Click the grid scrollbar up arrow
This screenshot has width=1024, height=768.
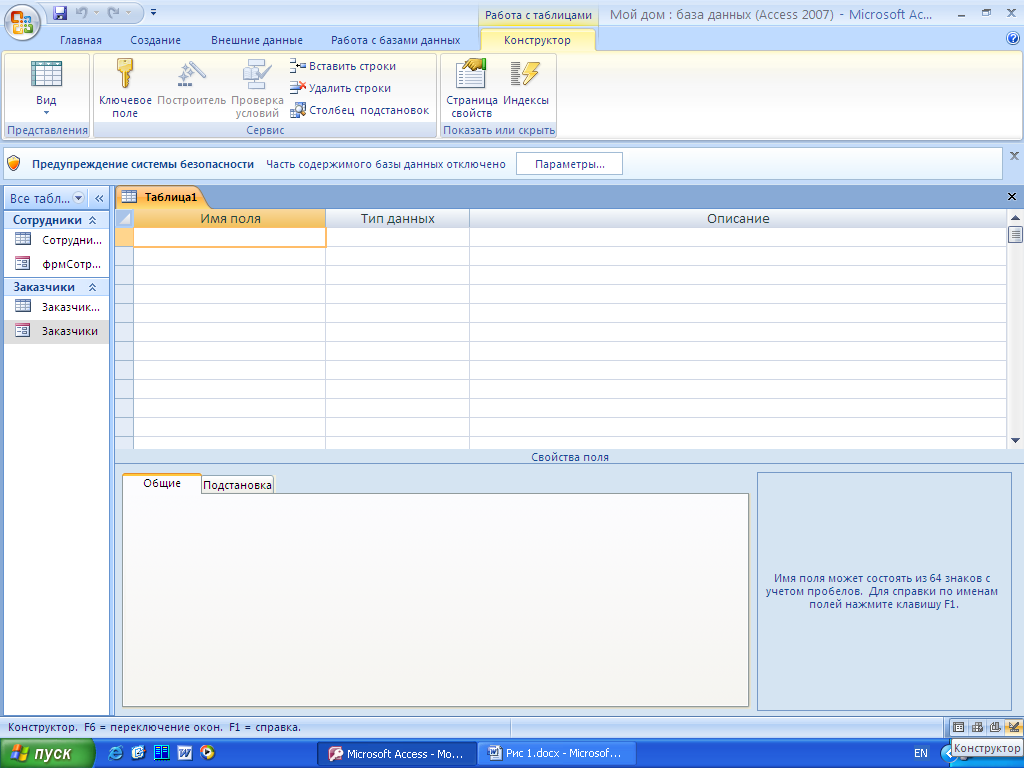pos(1015,217)
